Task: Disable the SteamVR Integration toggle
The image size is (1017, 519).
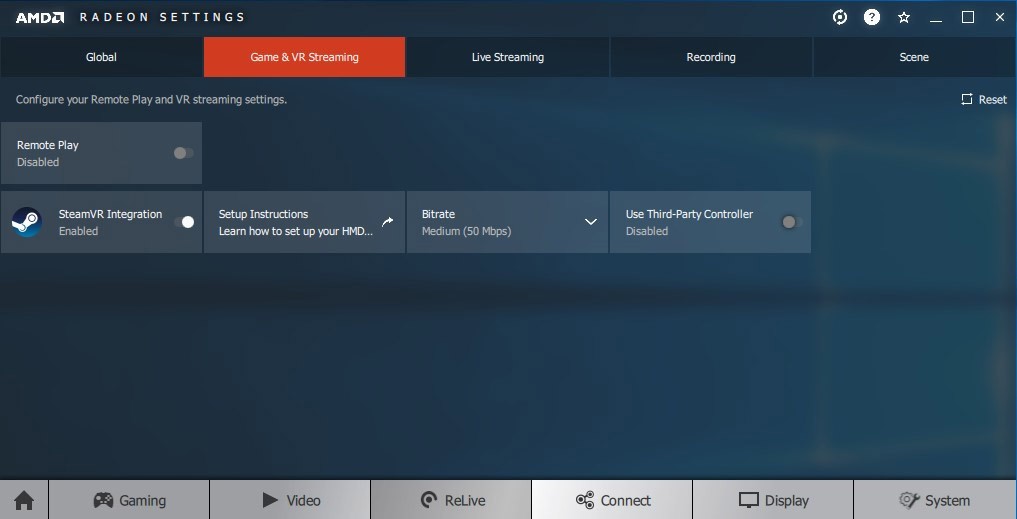Action: tap(184, 222)
